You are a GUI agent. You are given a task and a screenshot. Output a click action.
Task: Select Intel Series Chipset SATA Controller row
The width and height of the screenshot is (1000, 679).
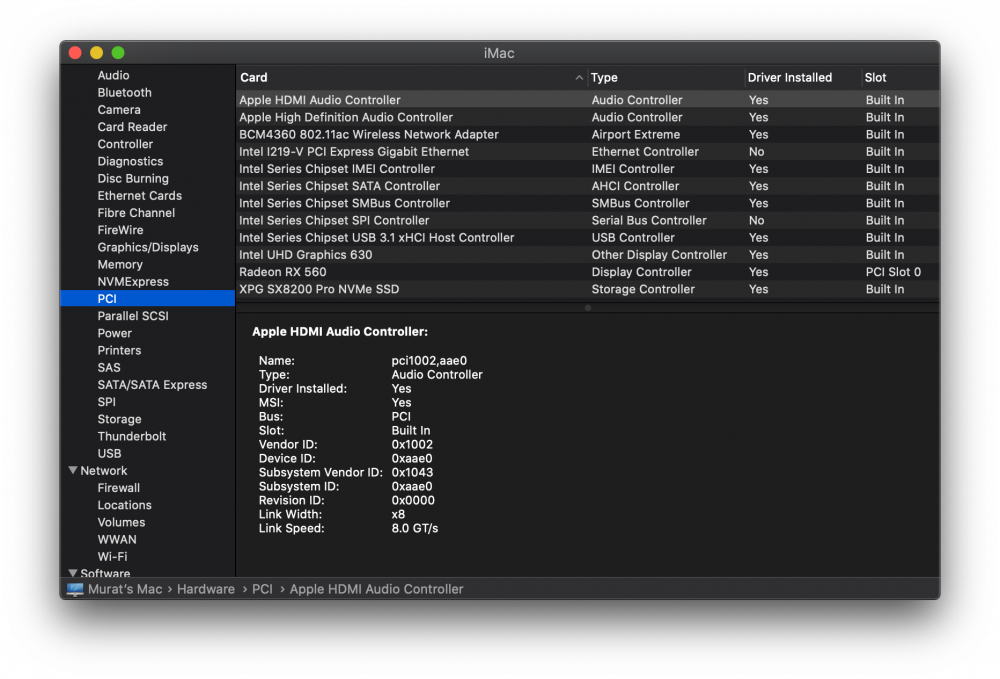(587, 186)
